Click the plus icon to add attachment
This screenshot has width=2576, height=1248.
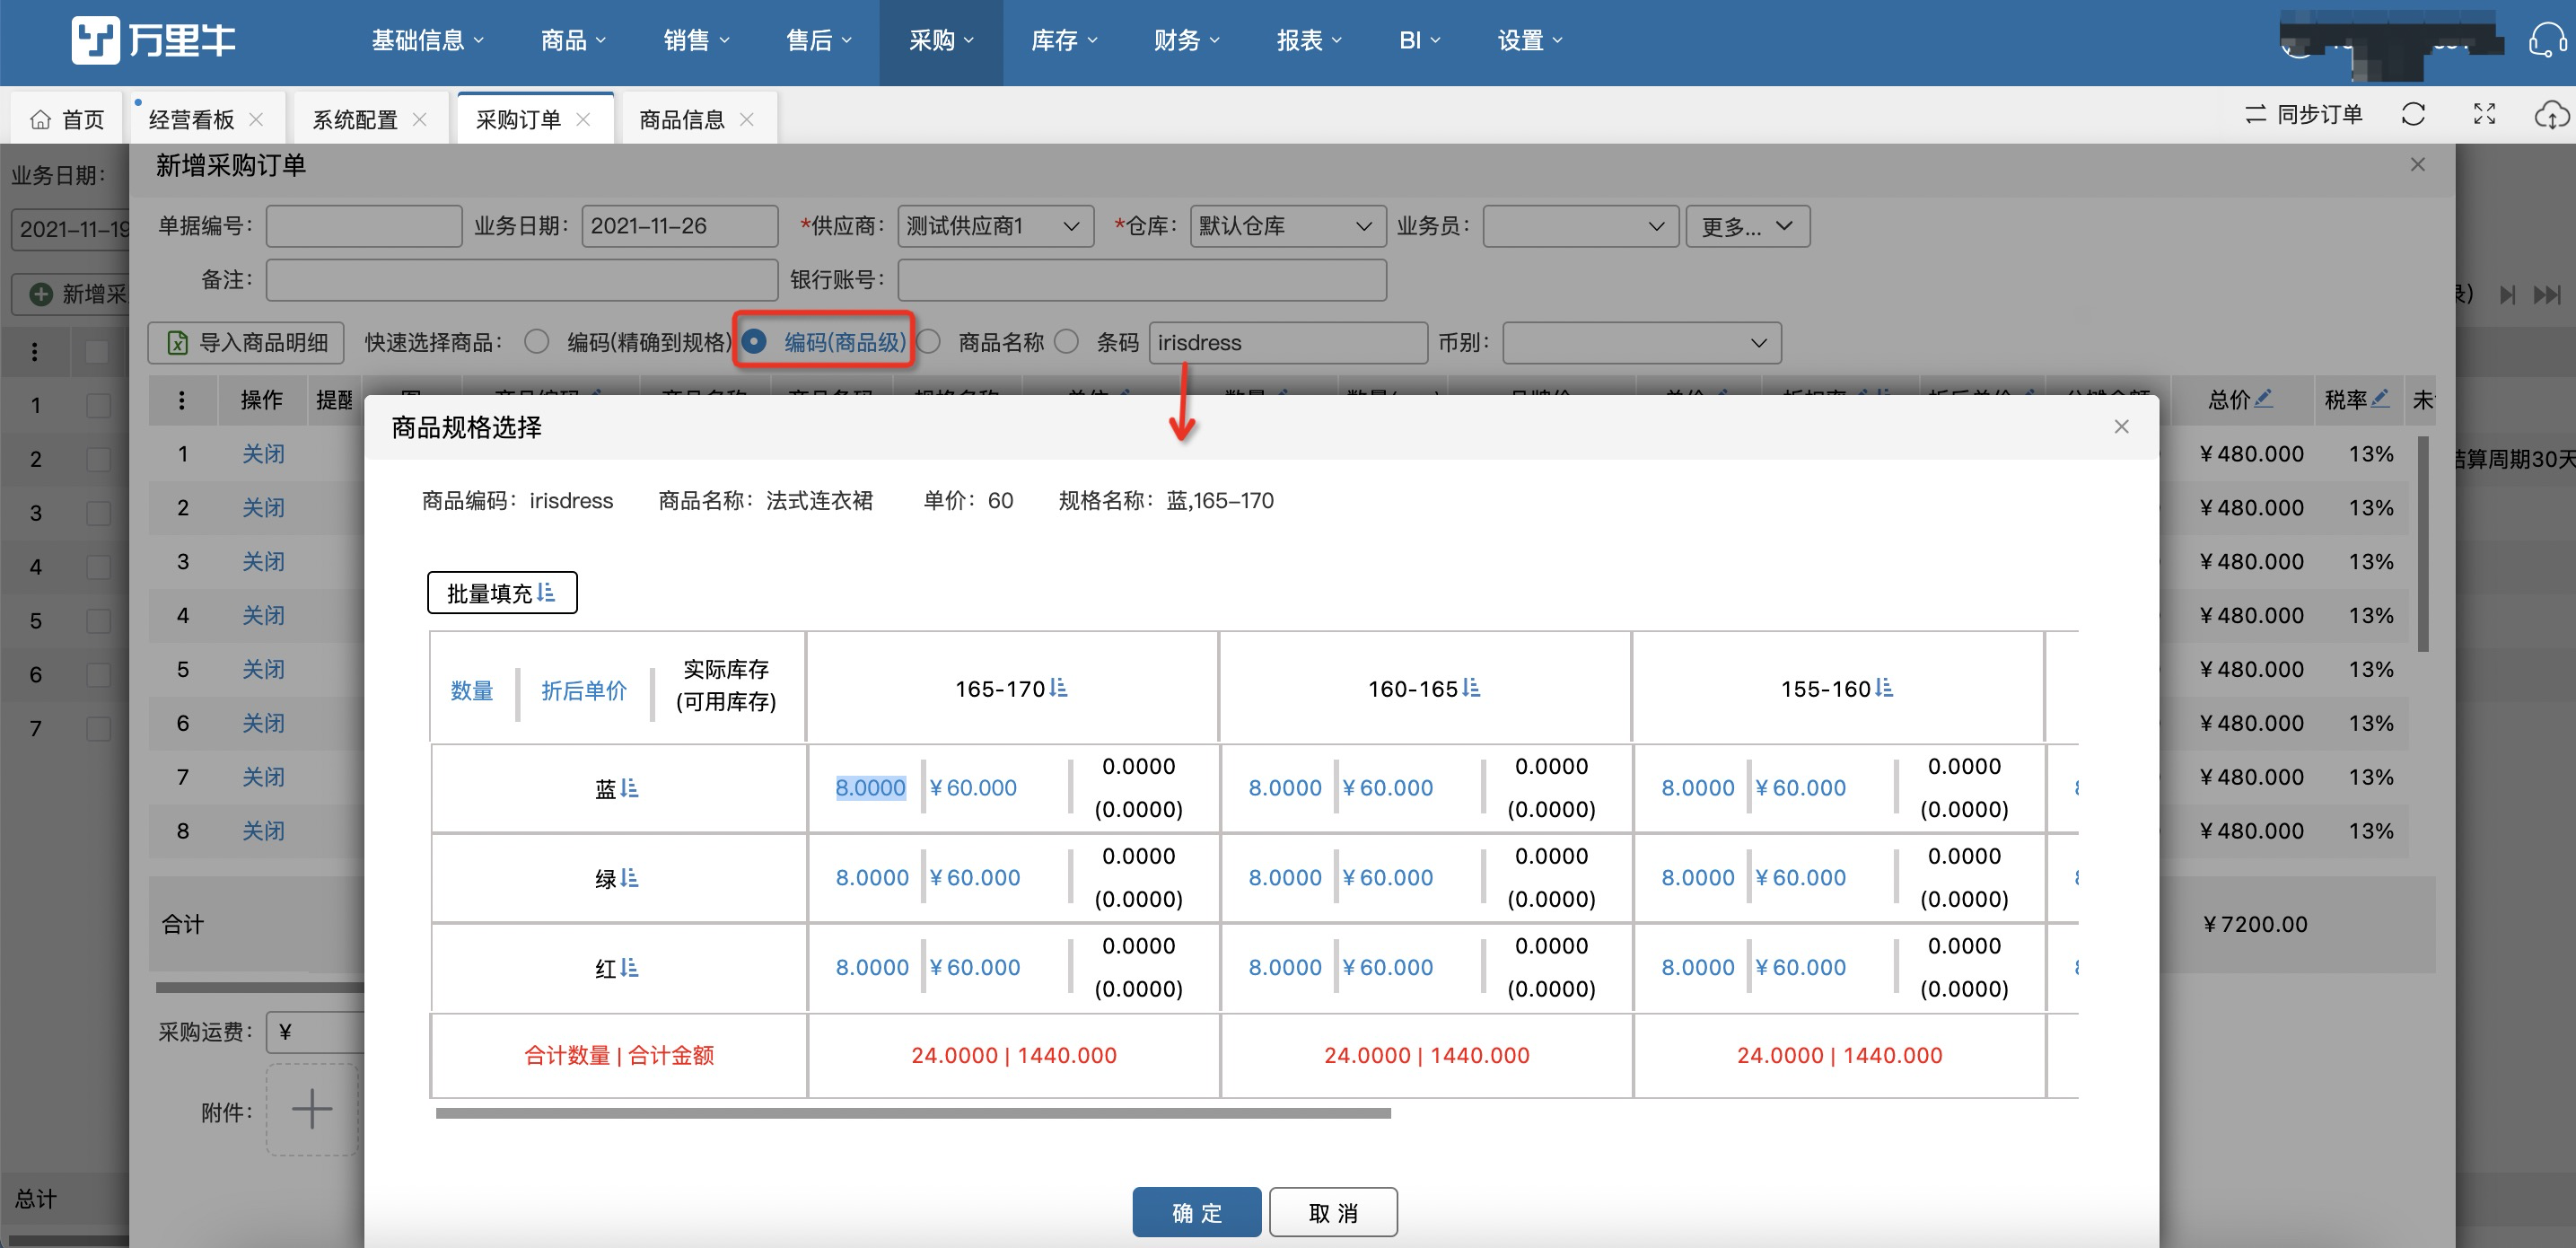pos(312,1109)
